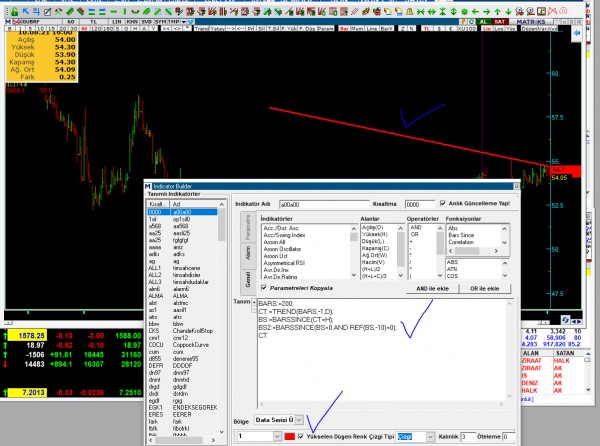This screenshot has width=600, height=446.
Task: Click the vertical expand arrows icon
Action: 453,11
